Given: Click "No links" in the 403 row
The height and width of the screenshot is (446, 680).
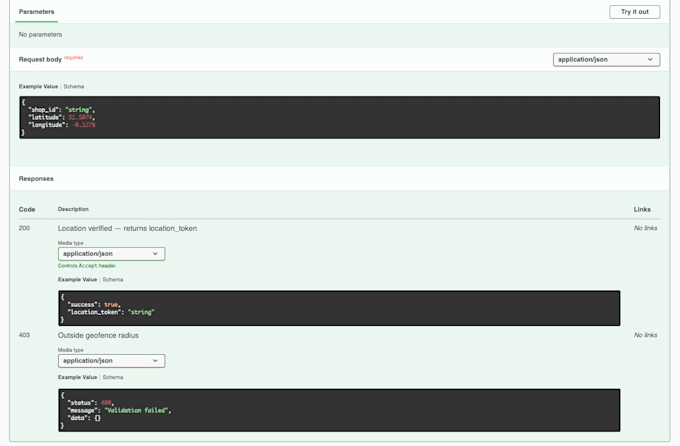Looking at the screenshot, I should click(x=645, y=335).
